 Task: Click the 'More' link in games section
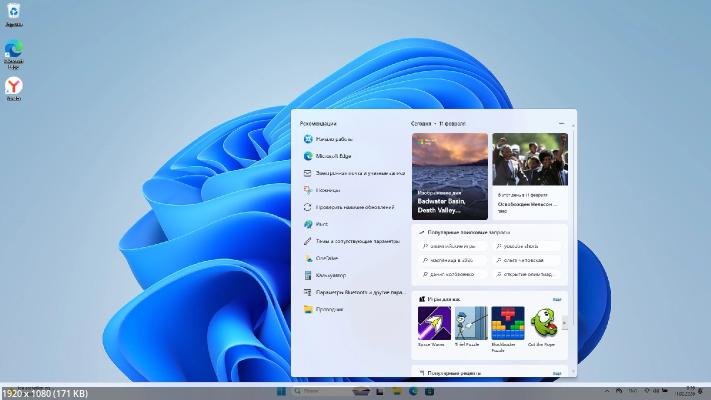pos(557,299)
